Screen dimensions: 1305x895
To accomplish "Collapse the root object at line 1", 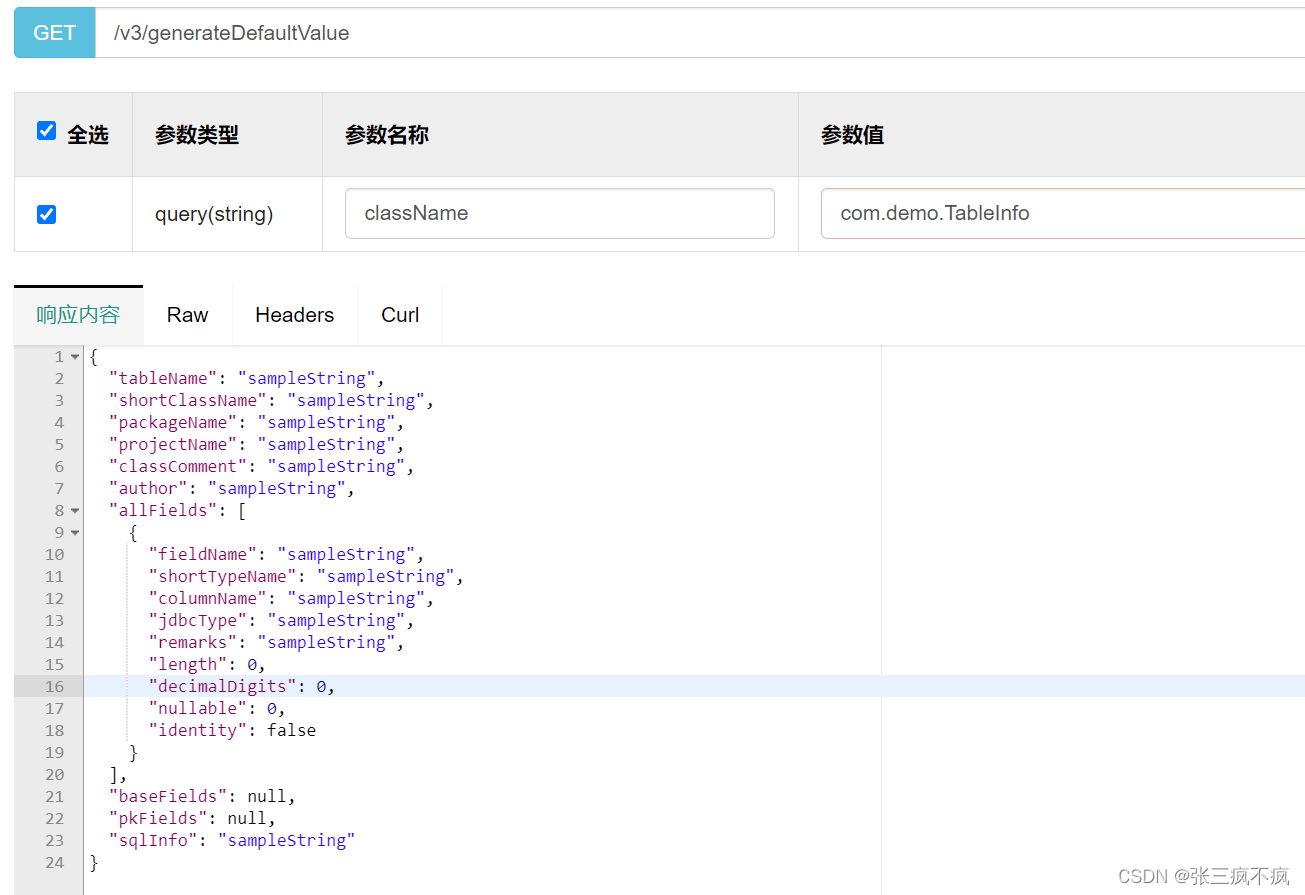I will tap(75, 357).
